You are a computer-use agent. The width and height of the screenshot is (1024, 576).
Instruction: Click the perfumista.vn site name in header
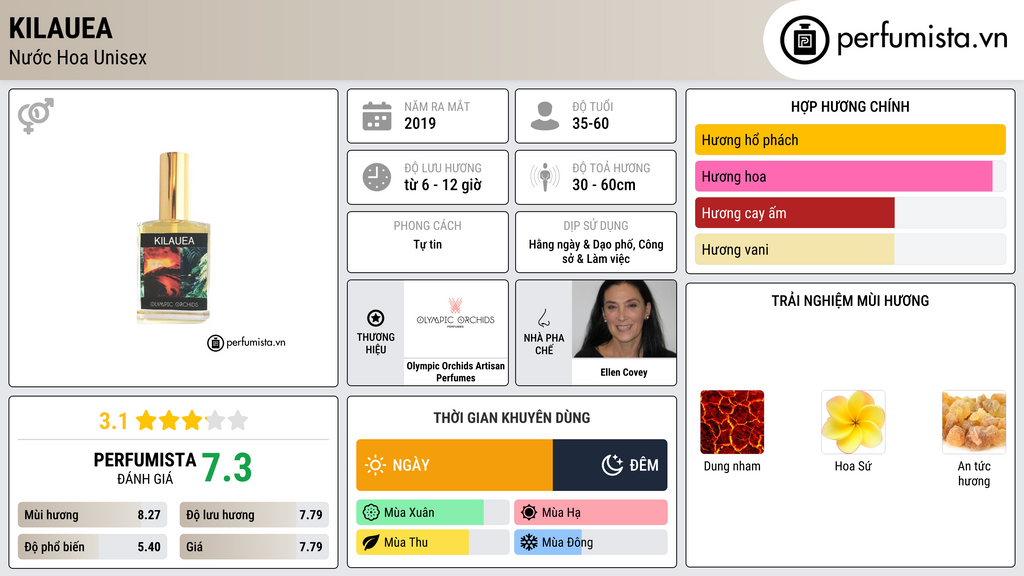(x=922, y=38)
